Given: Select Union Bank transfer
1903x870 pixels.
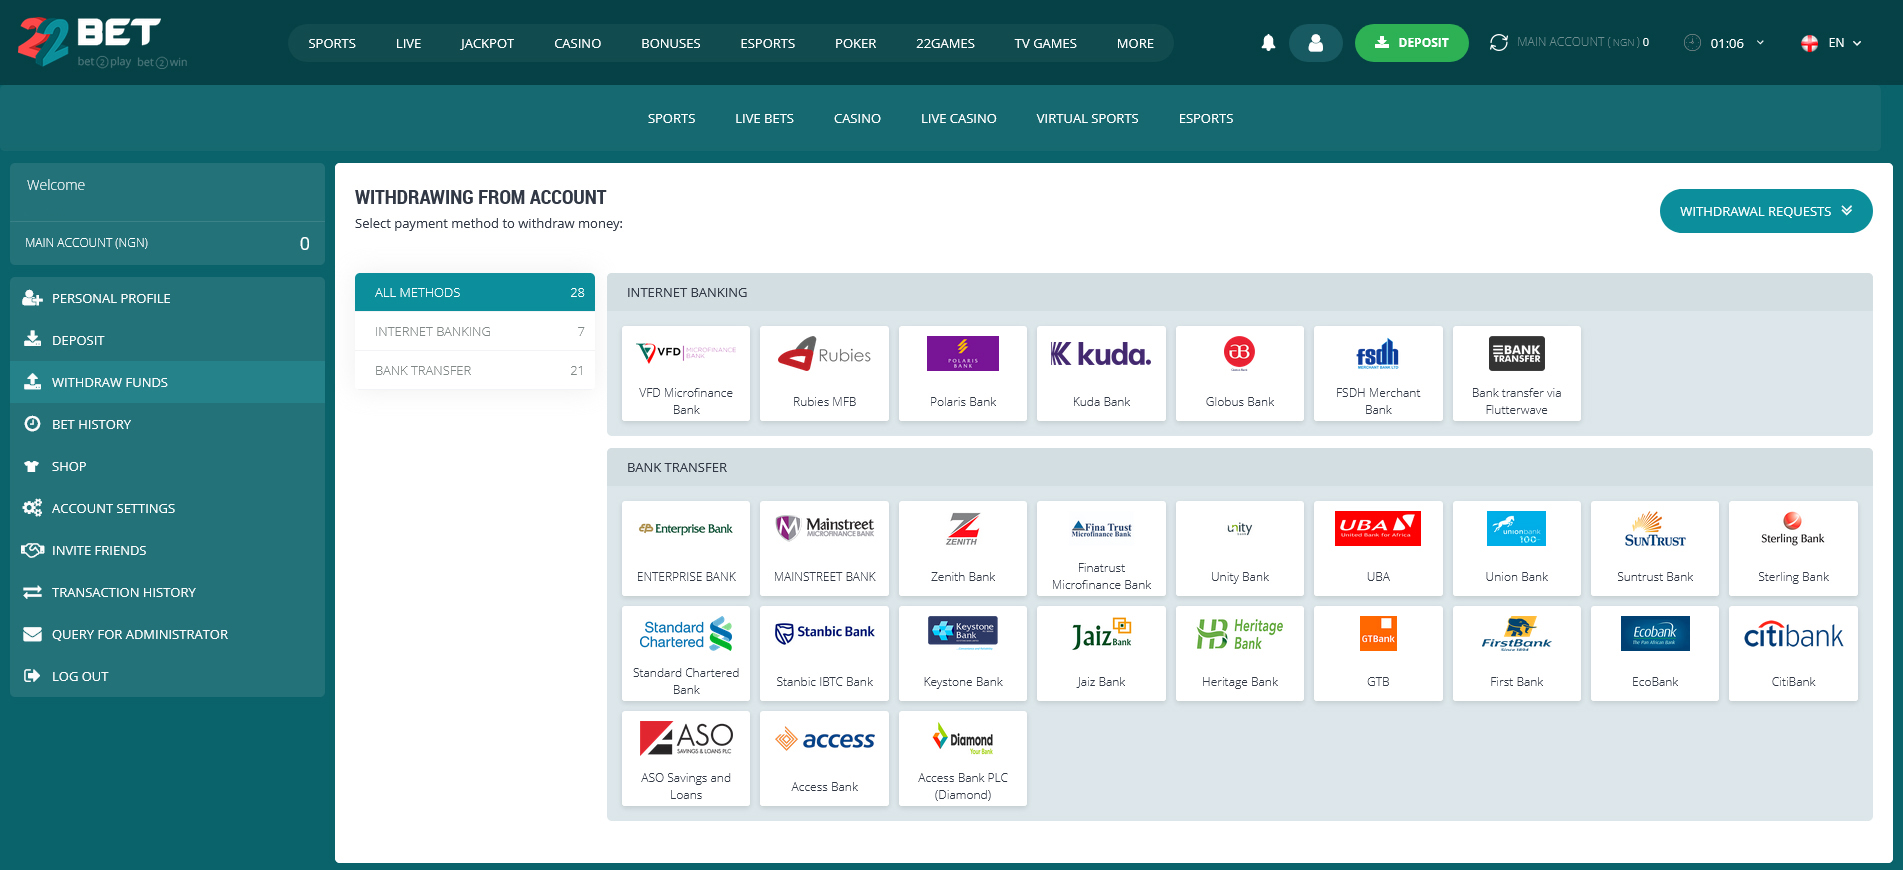Looking at the screenshot, I should click(x=1517, y=548).
